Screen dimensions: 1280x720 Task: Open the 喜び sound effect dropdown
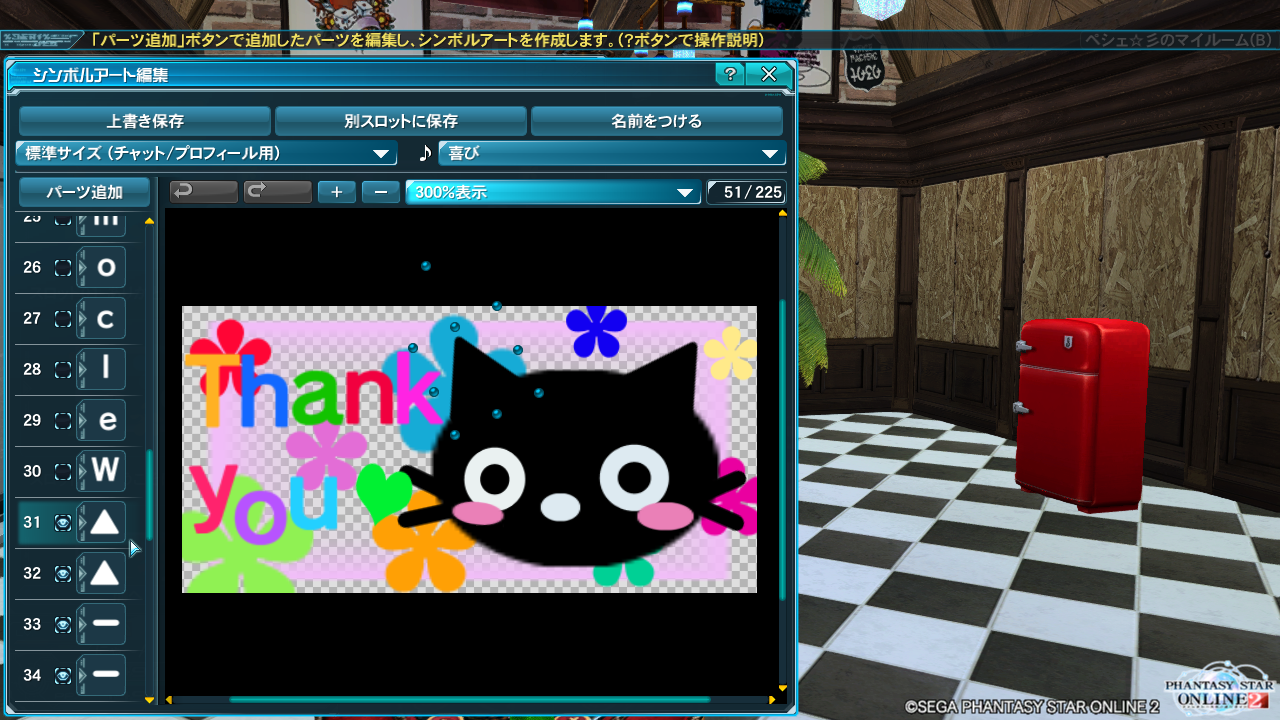click(612, 153)
